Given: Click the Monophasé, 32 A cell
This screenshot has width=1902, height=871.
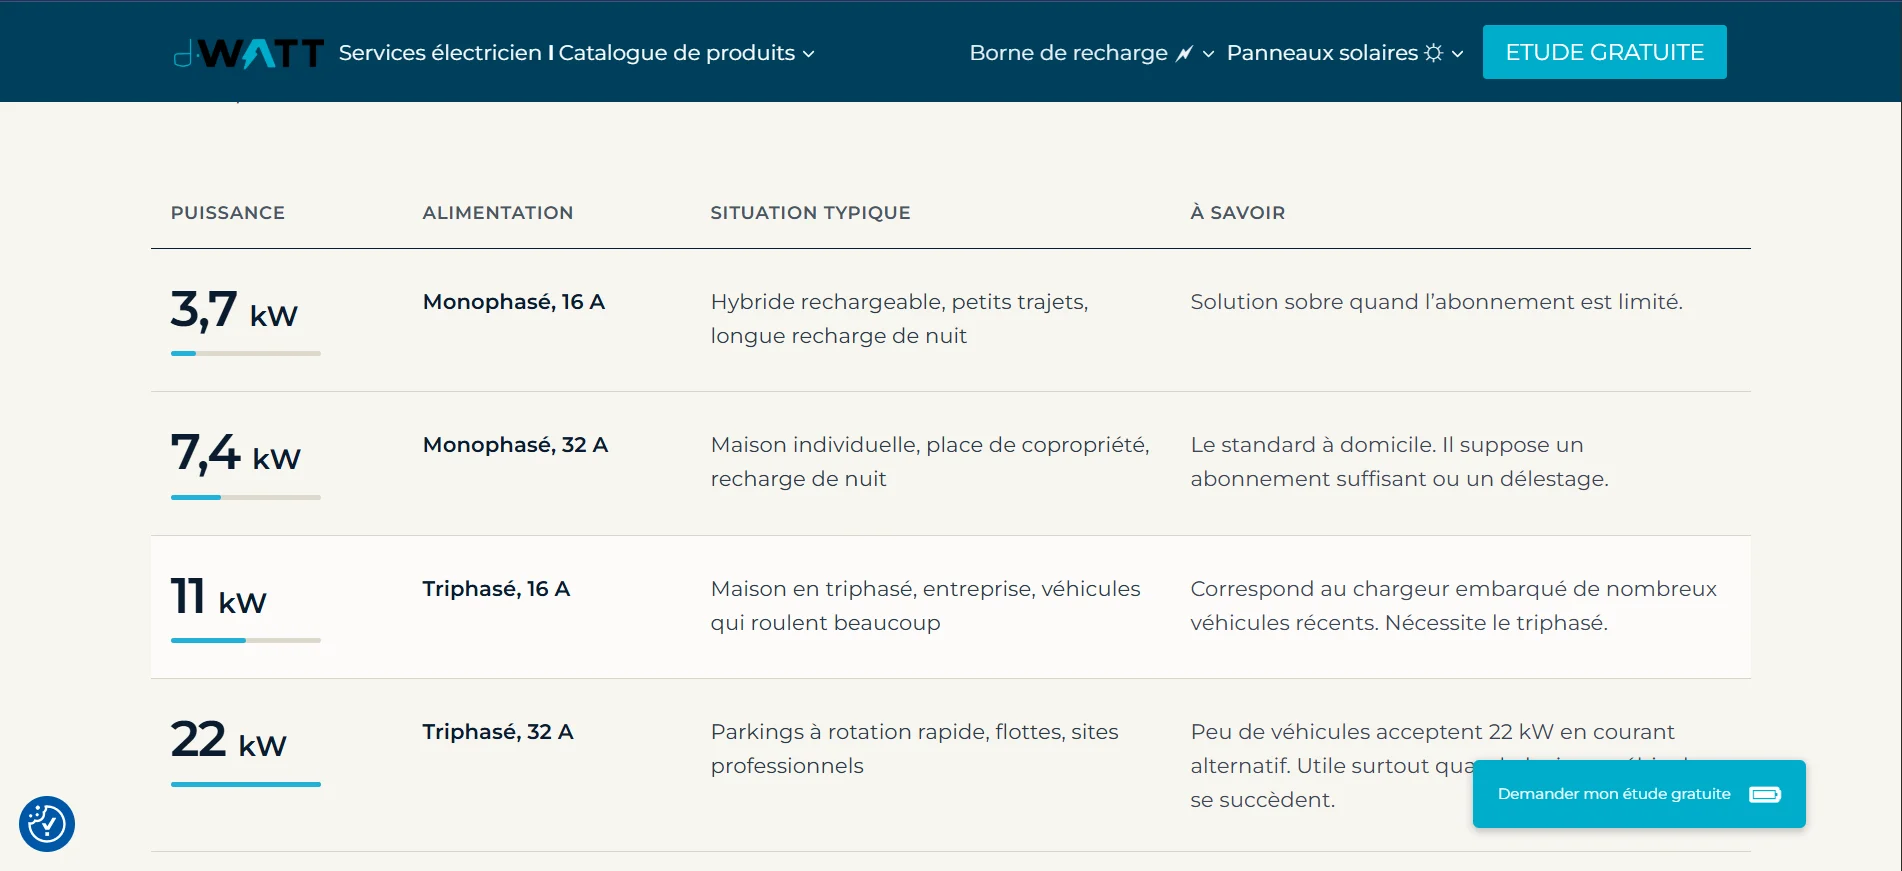Looking at the screenshot, I should [x=516, y=445].
